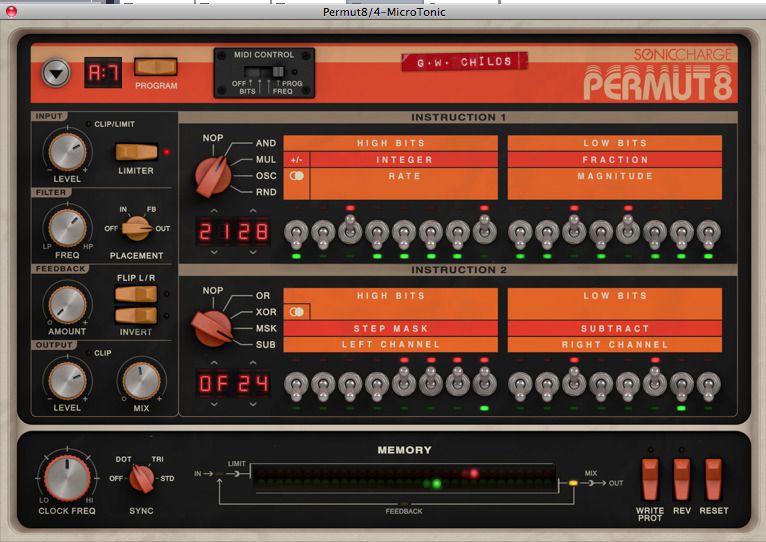Flip third low-bit toggle in Instruction 2
The height and width of the screenshot is (542, 766).
pos(574,382)
